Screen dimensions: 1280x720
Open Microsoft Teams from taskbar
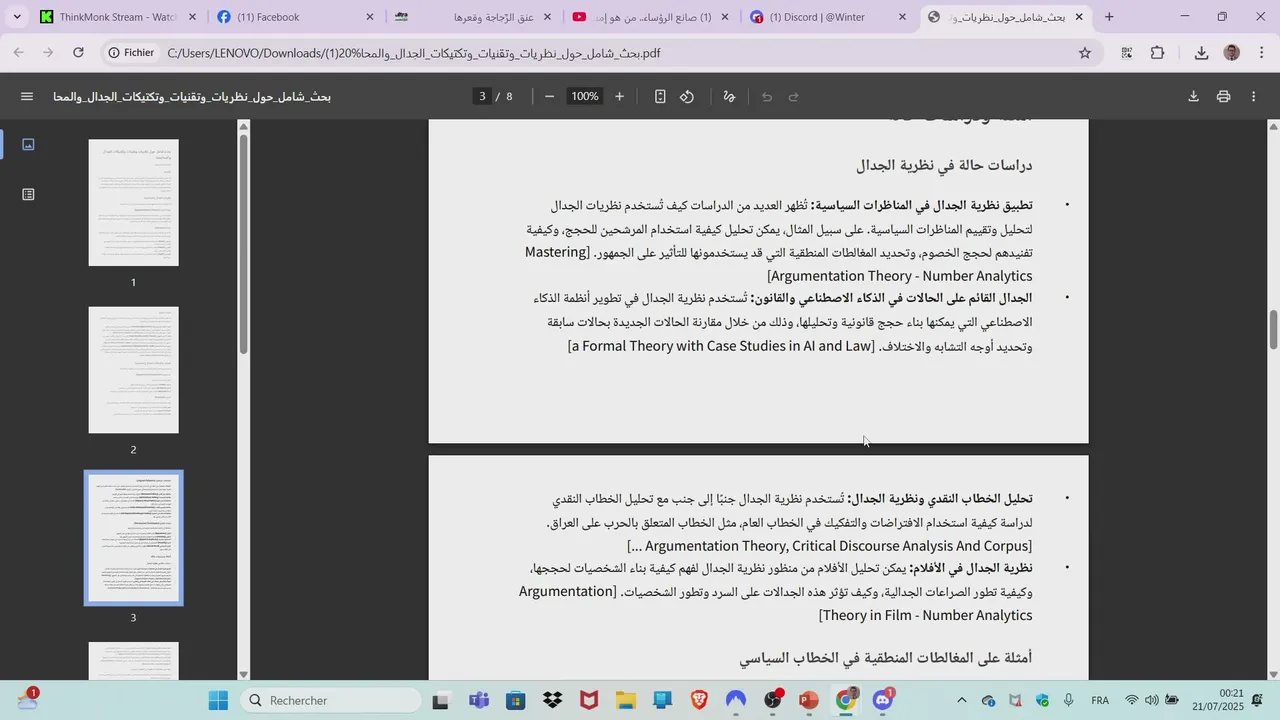(478, 701)
